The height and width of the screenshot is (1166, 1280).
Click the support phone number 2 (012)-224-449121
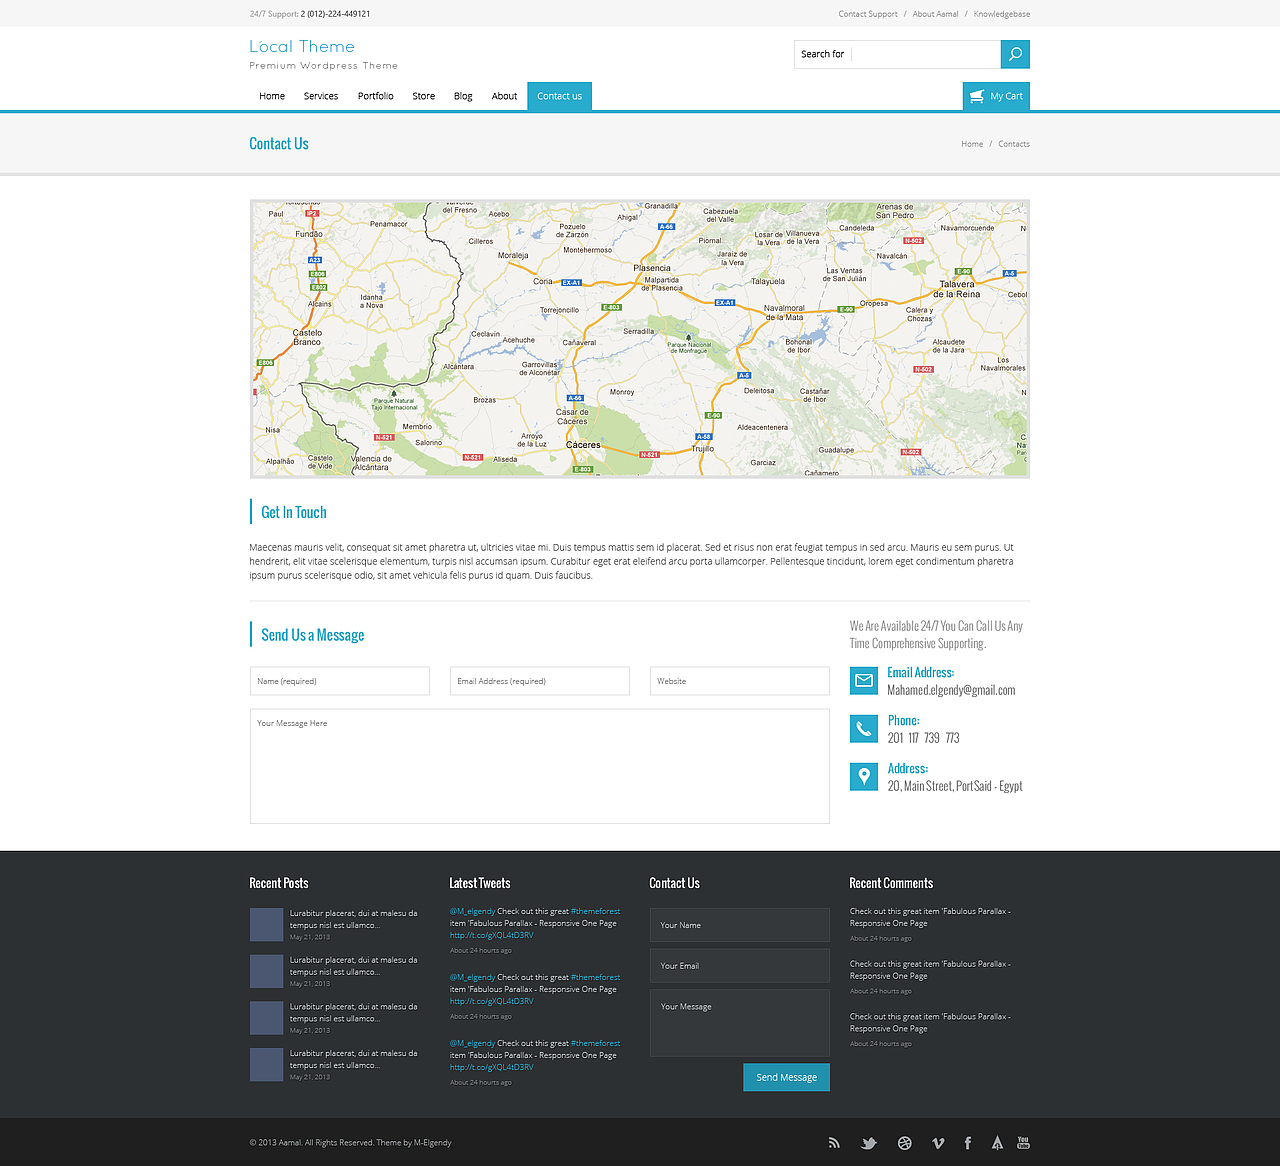[336, 14]
